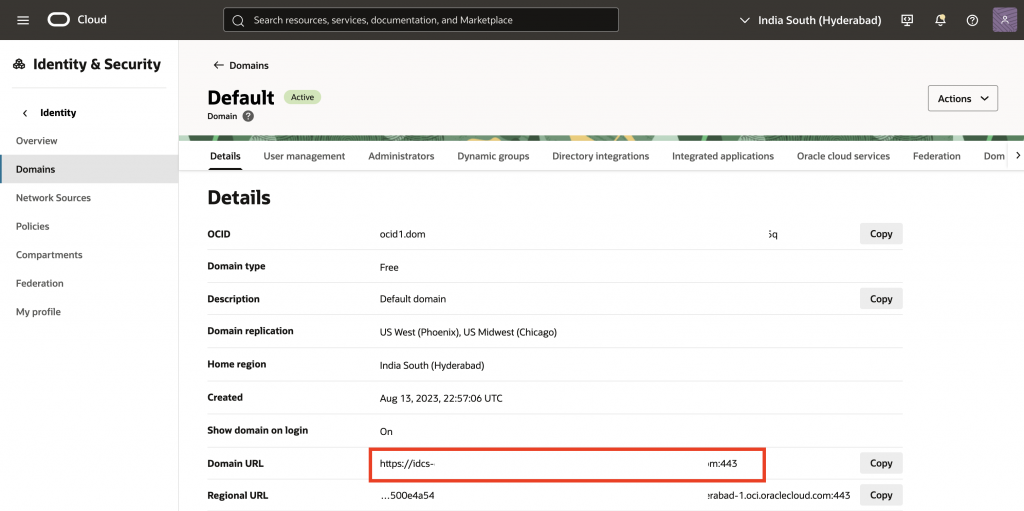Click the Domain help info icon
Screen dimensions: 1024x511
(x=248, y=116)
